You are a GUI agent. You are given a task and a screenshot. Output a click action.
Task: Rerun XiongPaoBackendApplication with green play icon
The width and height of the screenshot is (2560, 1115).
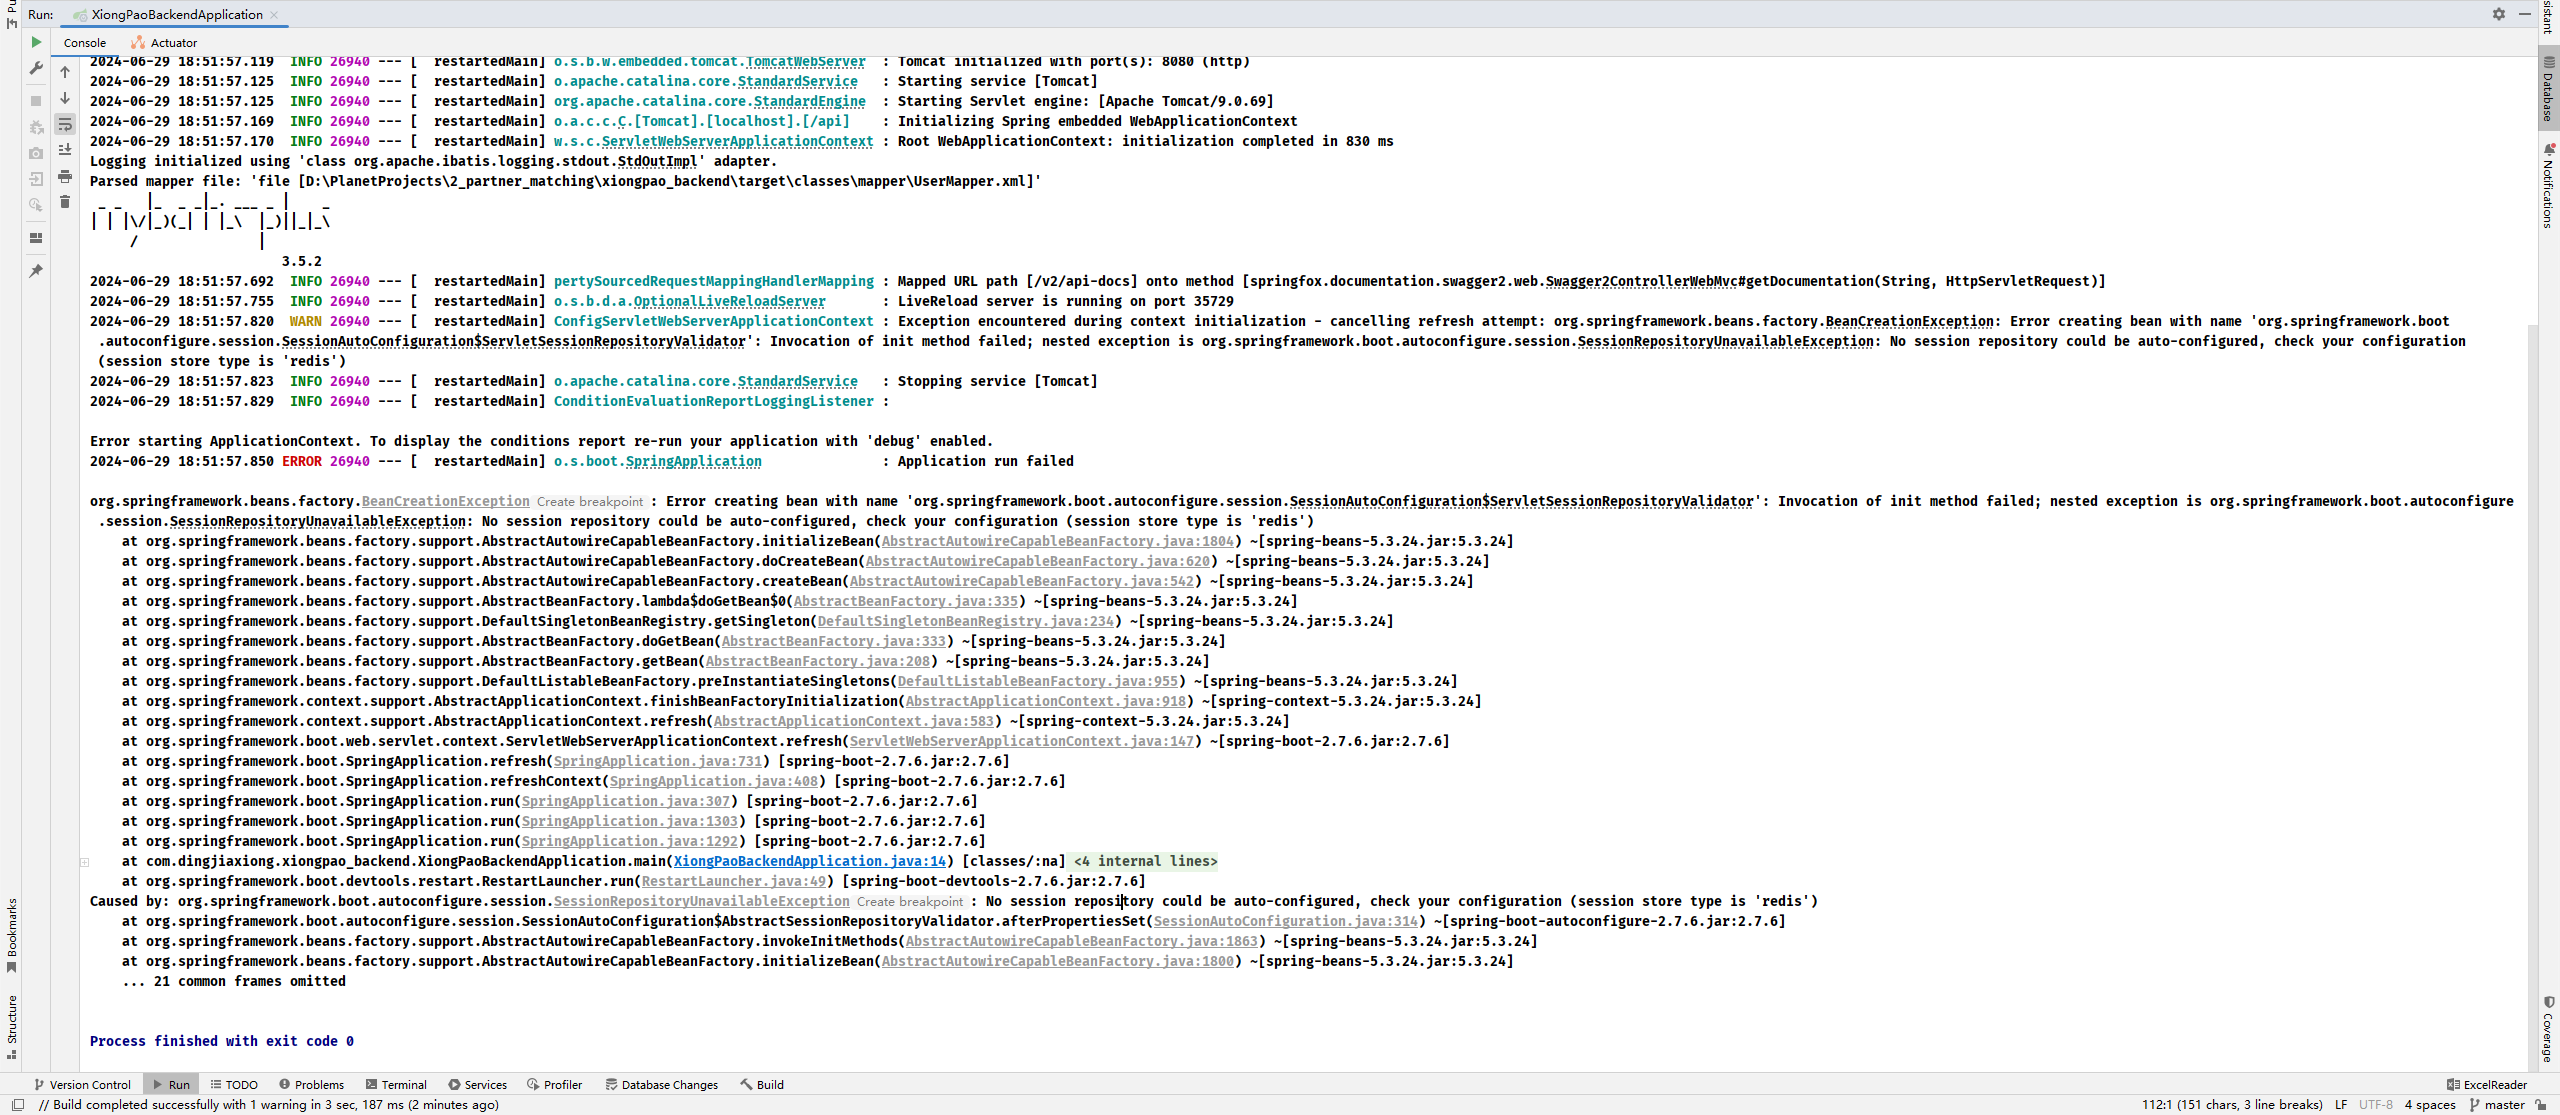(36, 42)
